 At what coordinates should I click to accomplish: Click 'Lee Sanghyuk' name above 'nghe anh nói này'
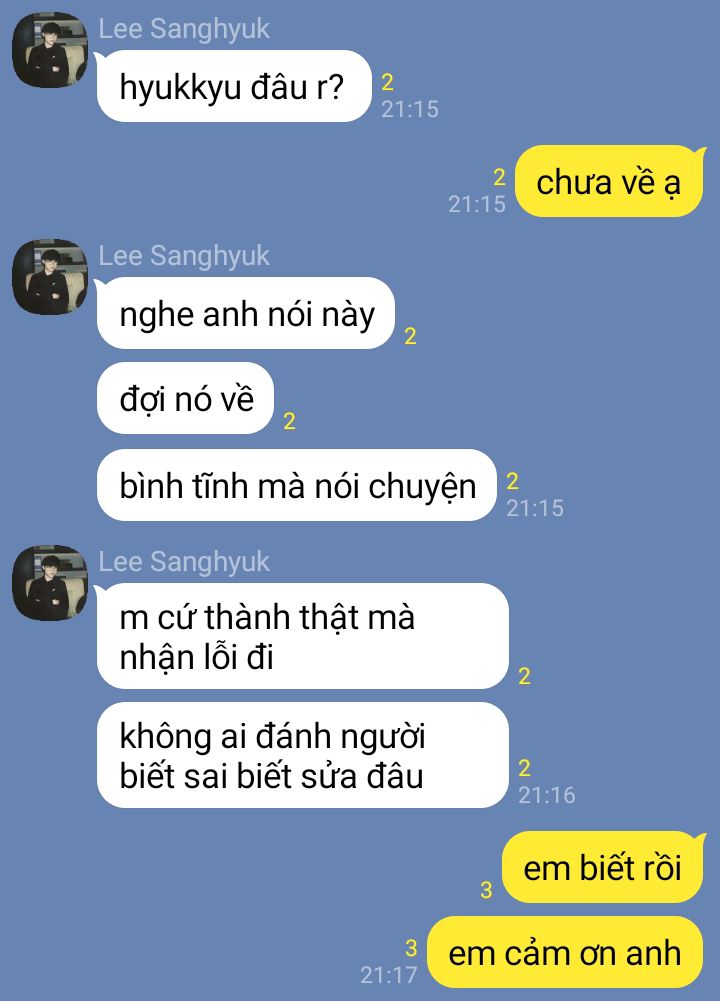[x=184, y=257]
